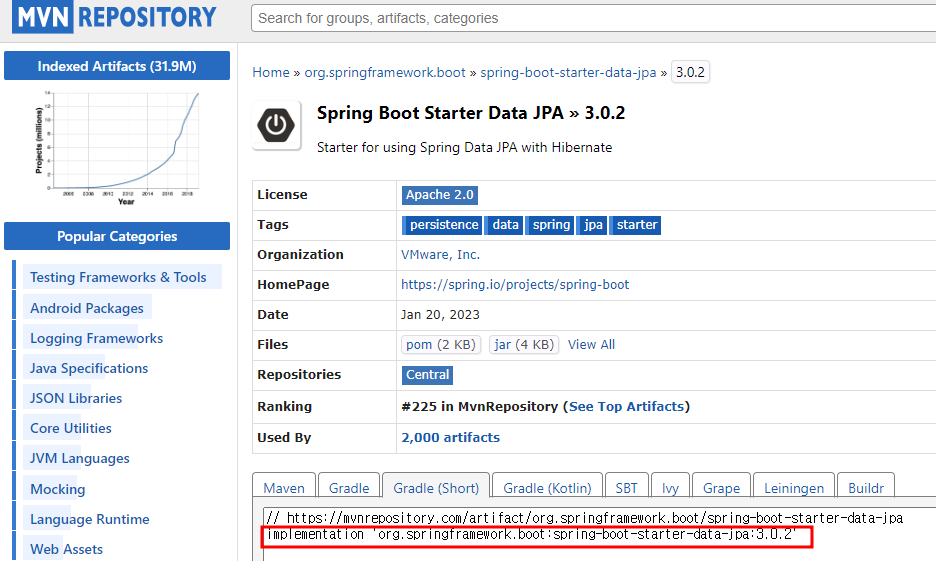The image size is (936, 561).
Task: Open the Indexed Artifacts (31.9M) header
Action: click(117, 66)
